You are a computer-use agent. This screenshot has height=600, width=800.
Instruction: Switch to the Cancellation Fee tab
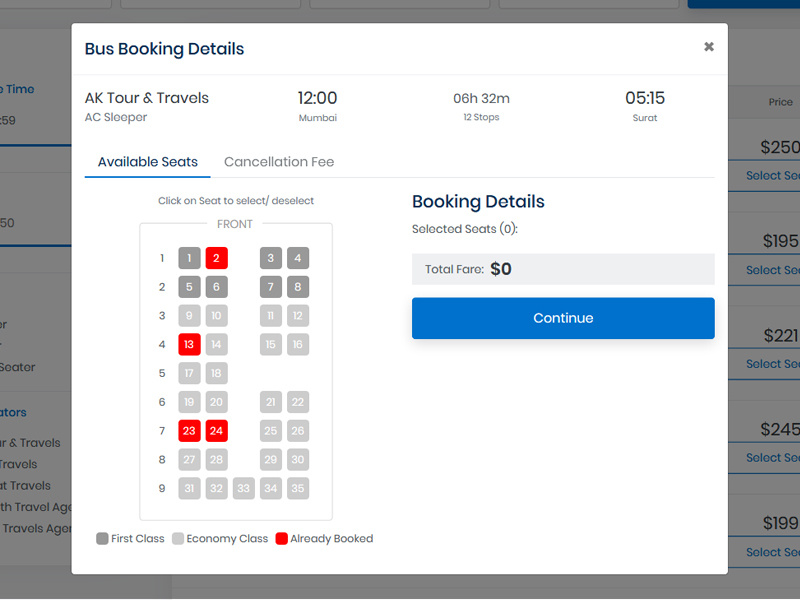click(279, 161)
